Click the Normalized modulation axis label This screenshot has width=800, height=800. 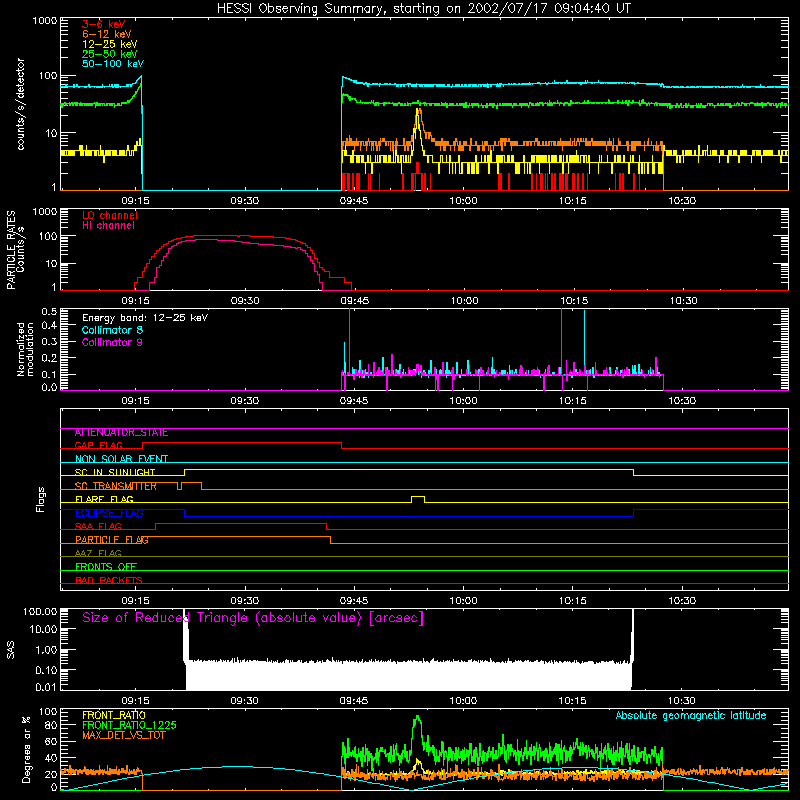pyautogui.click(x=25, y=349)
